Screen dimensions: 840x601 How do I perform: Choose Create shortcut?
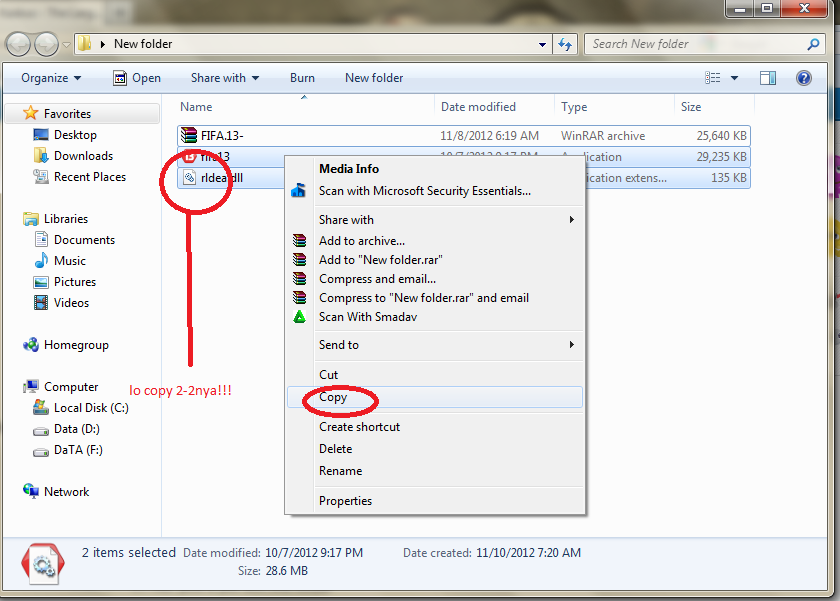coord(434,427)
